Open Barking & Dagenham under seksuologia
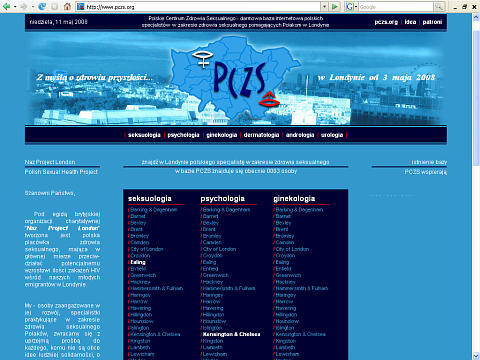The height and width of the screenshot is (360, 480). tap(154, 210)
